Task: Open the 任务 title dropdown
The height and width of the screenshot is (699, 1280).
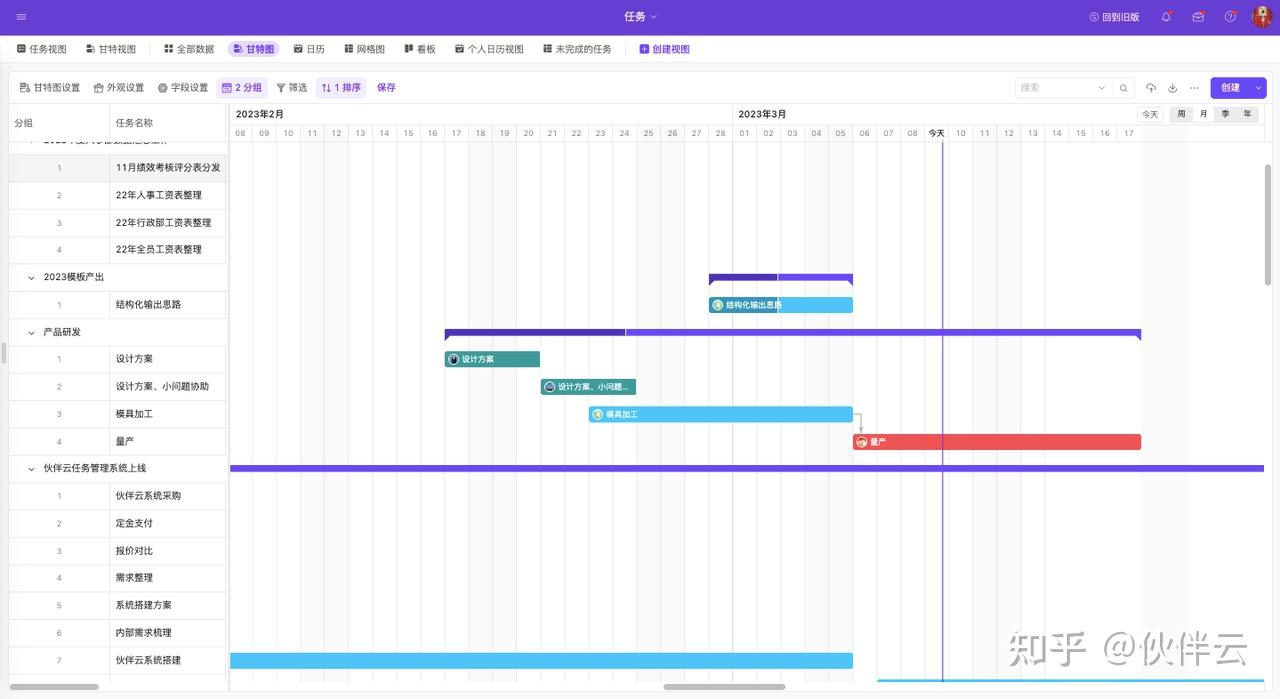Action: coord(640,17)
